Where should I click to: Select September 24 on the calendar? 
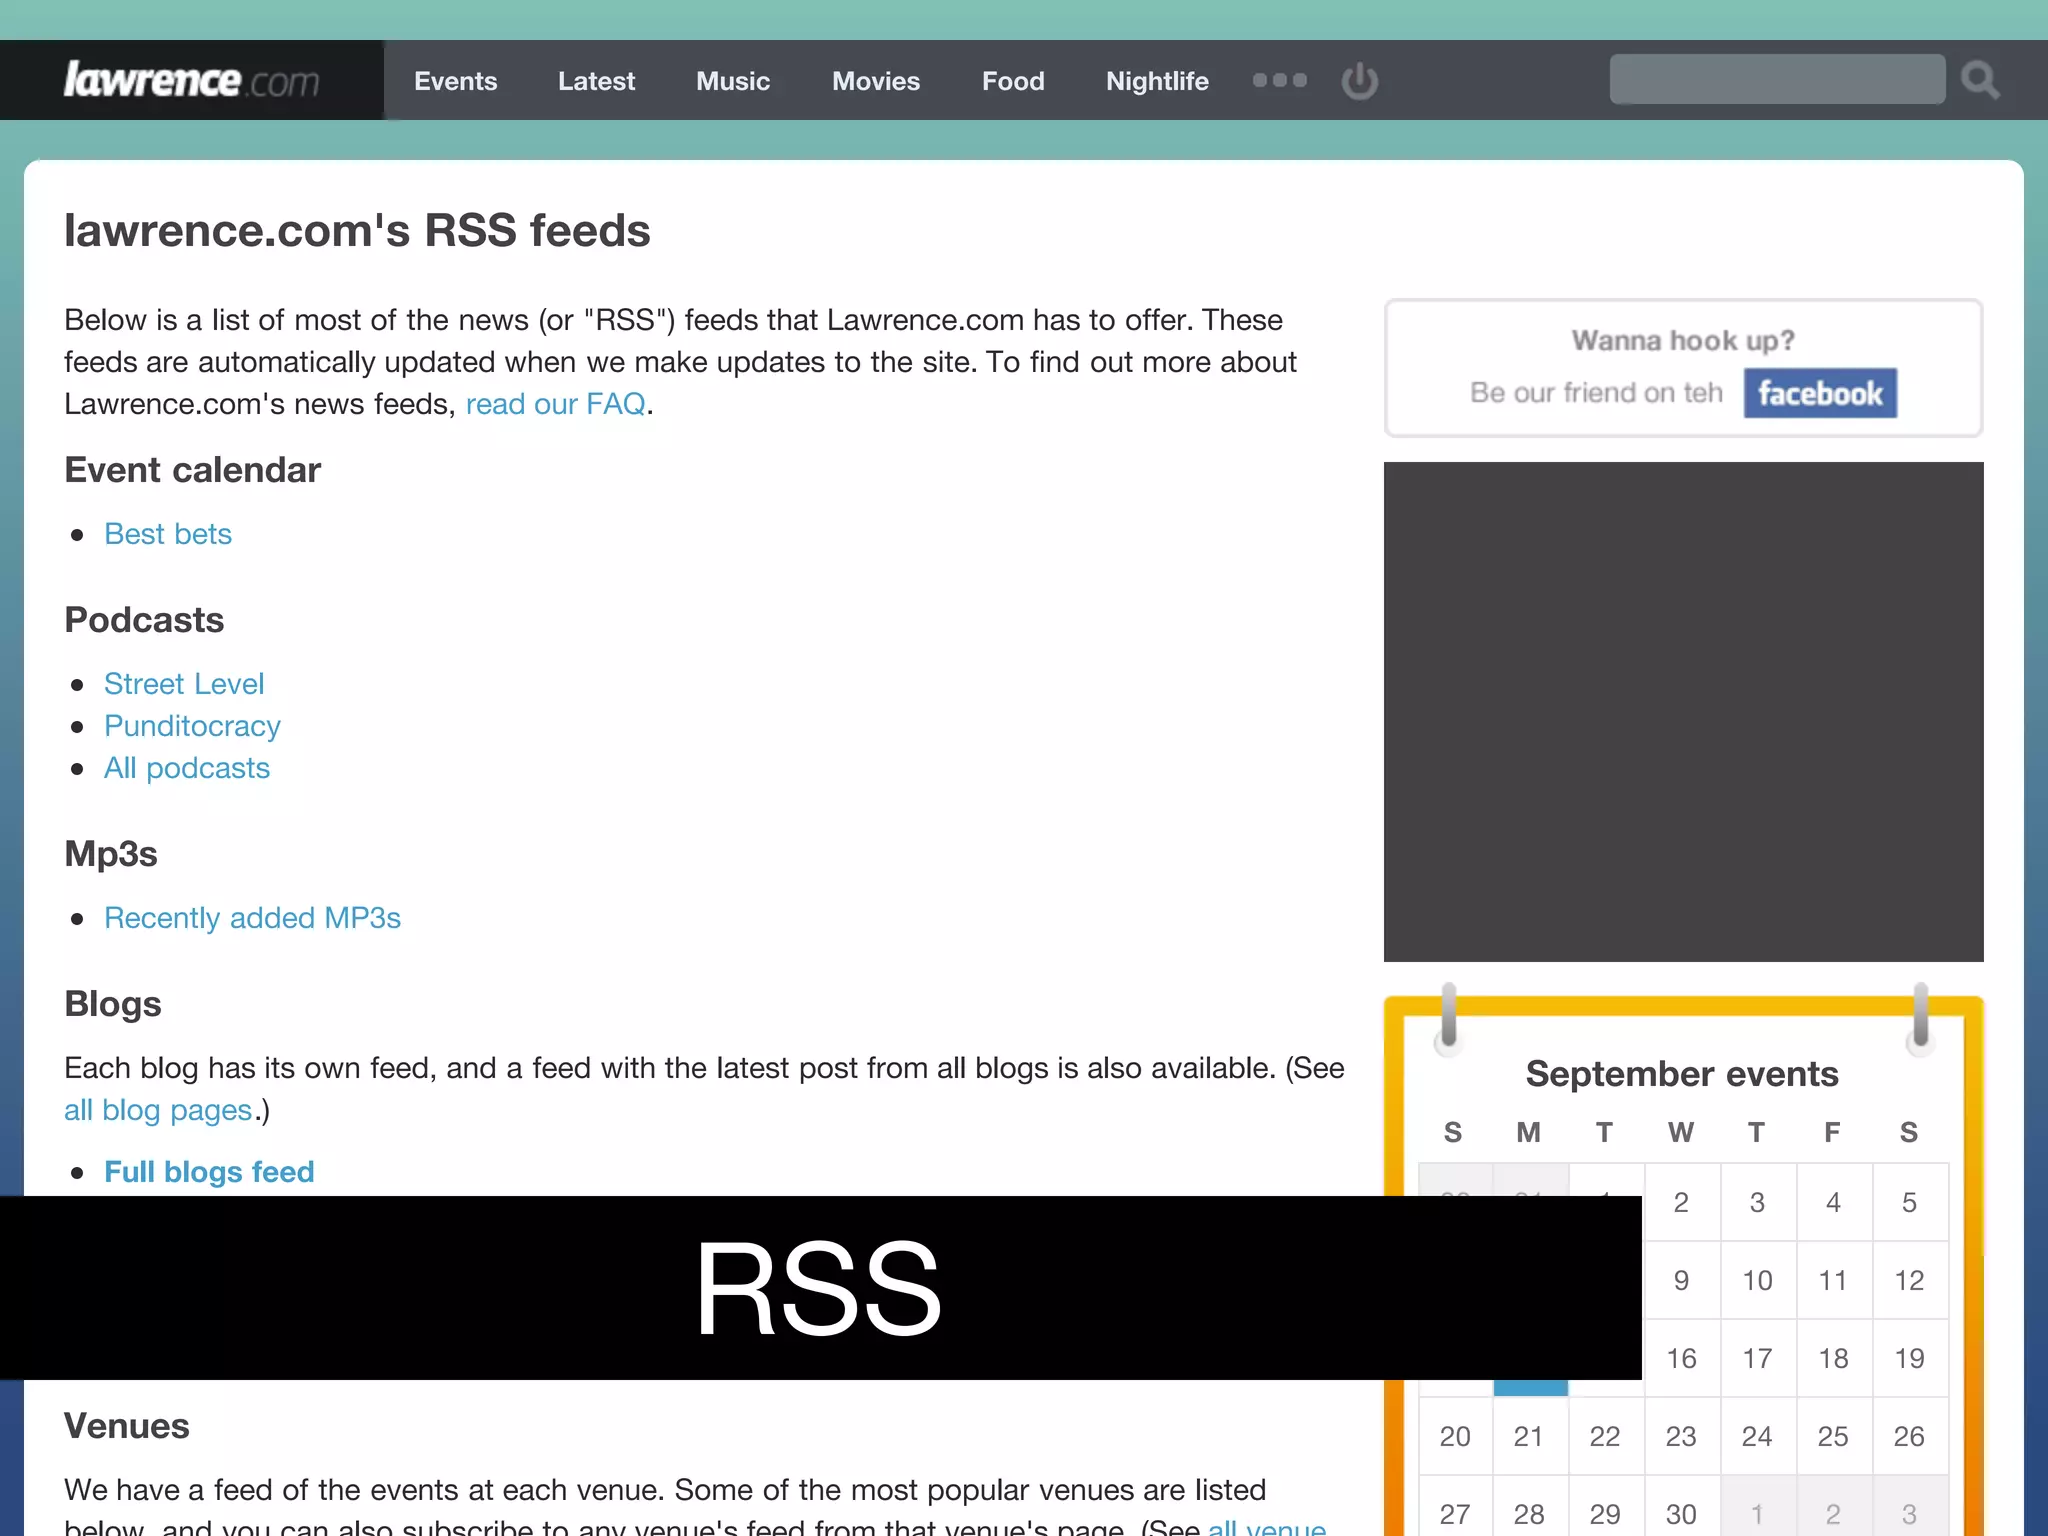(1757, 1436)
